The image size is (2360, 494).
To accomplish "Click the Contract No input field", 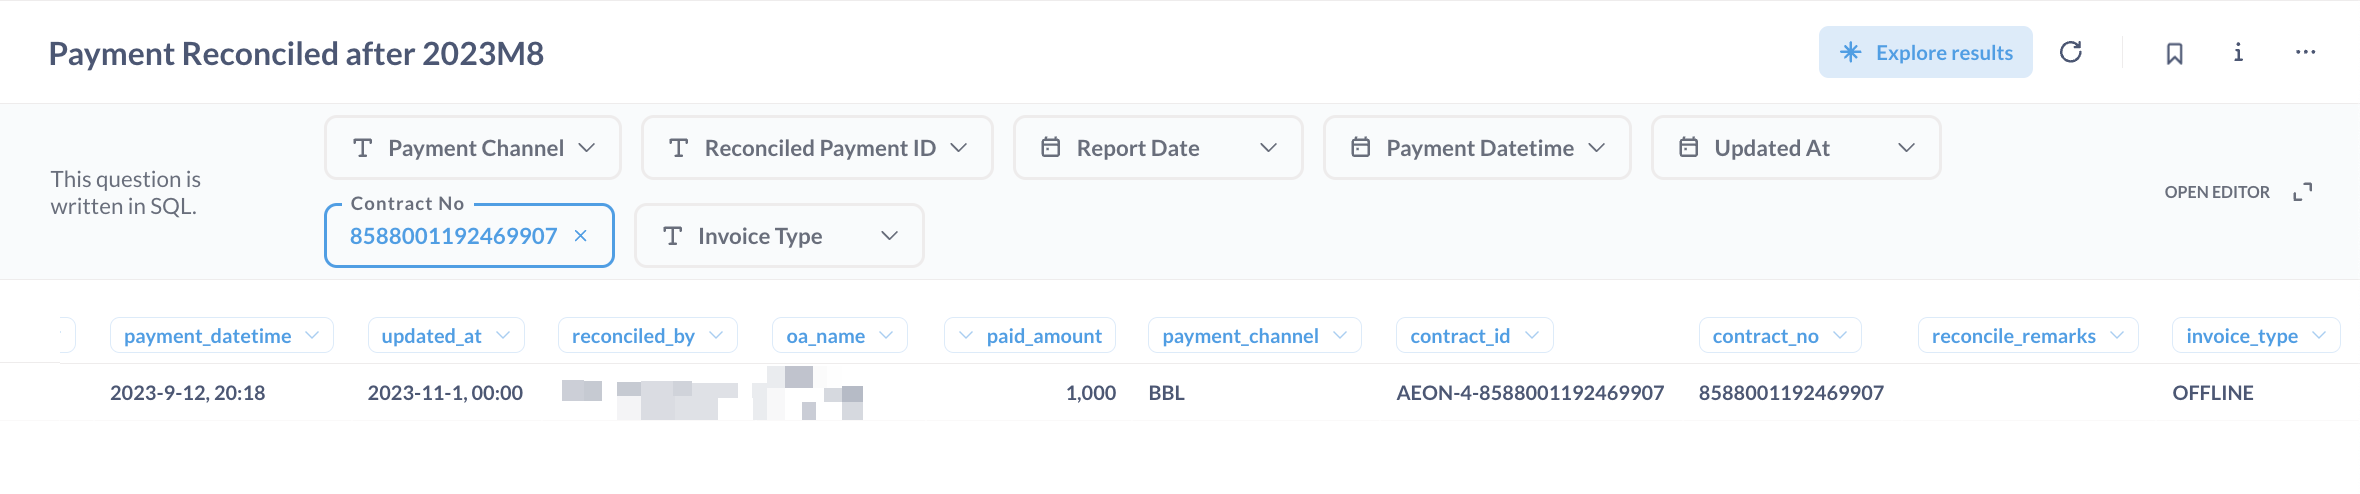I will pyautogui.click(x=453, y=236).
